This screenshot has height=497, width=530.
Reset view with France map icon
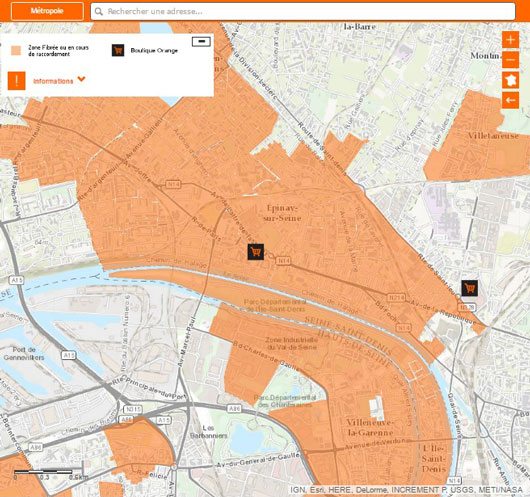(510, 80)
